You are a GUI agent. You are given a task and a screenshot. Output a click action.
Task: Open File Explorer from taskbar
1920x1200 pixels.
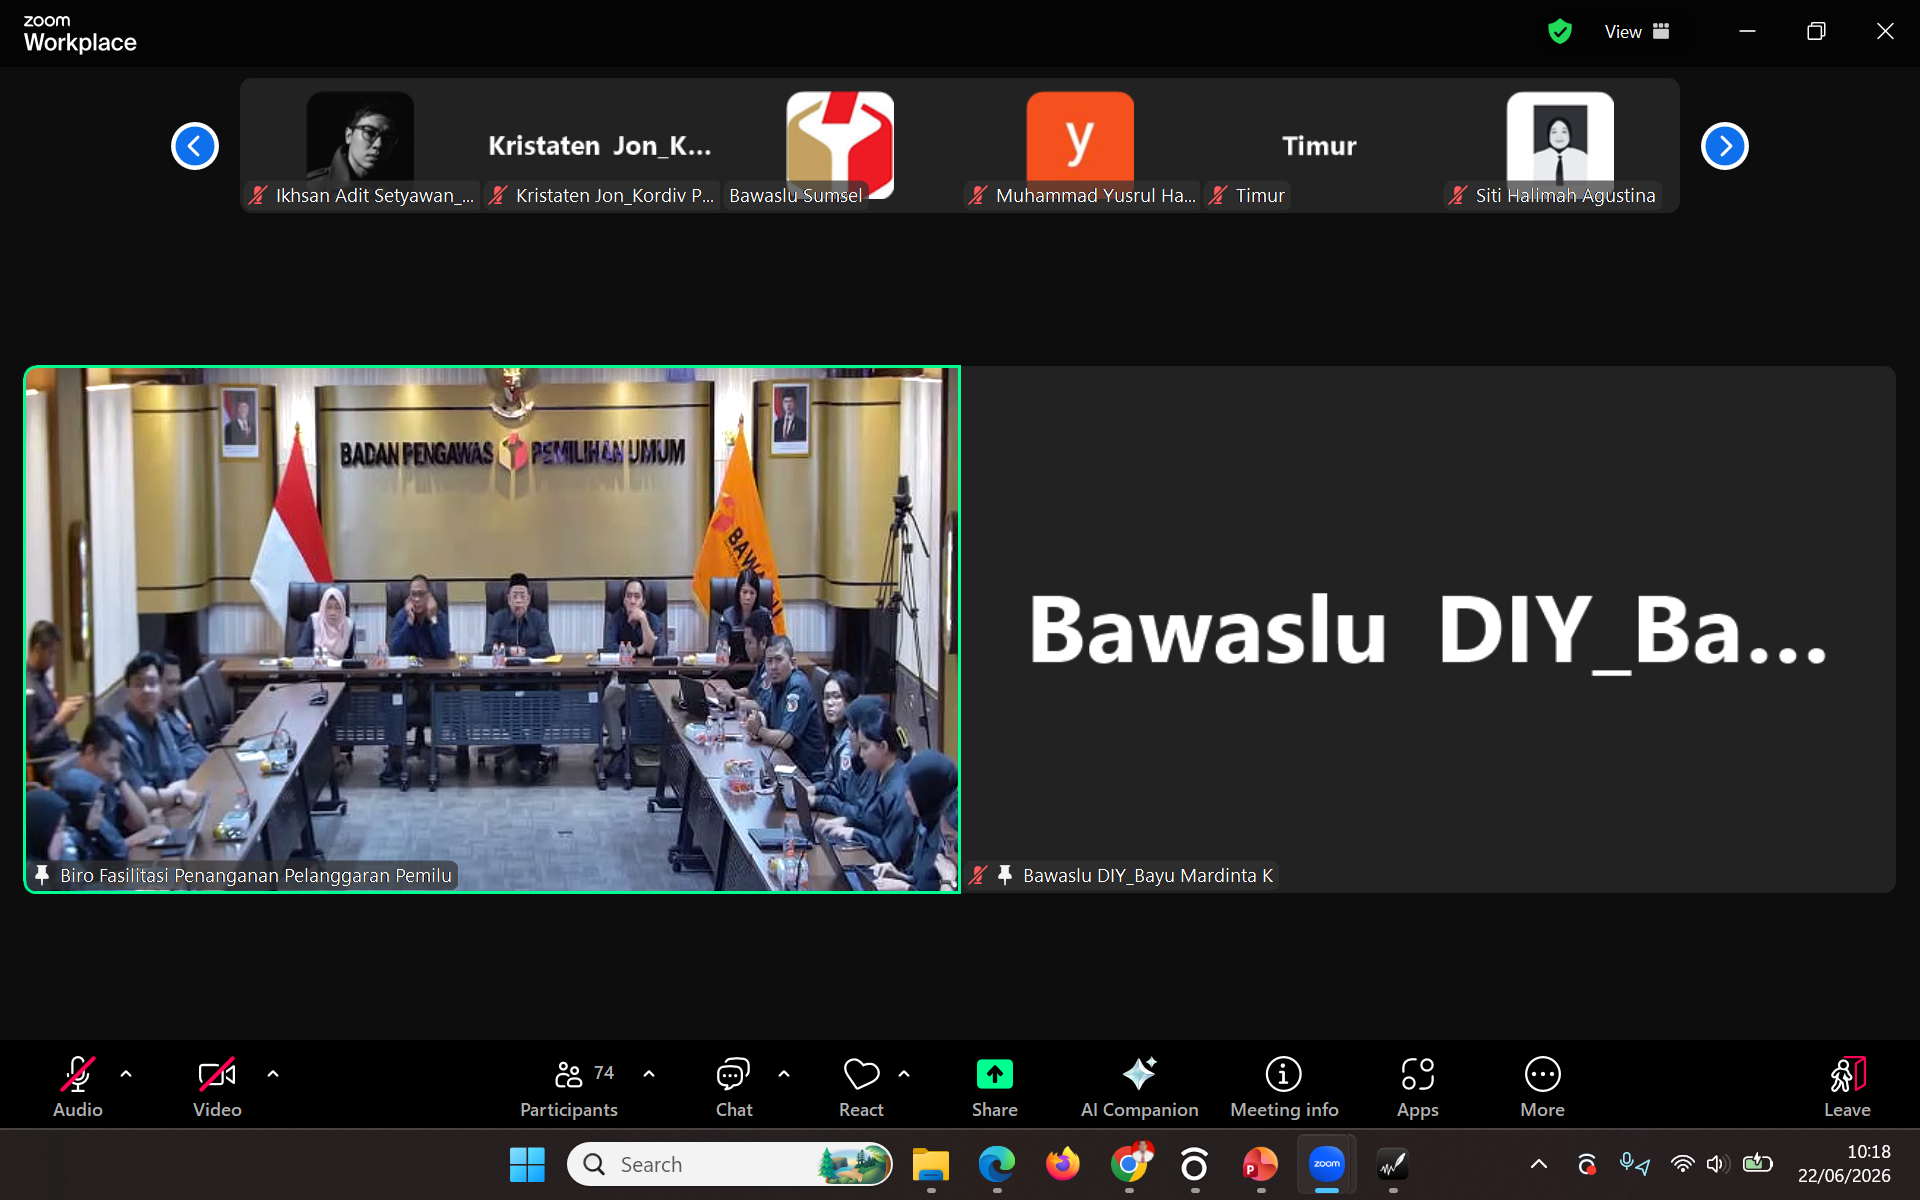[930, 1165]
